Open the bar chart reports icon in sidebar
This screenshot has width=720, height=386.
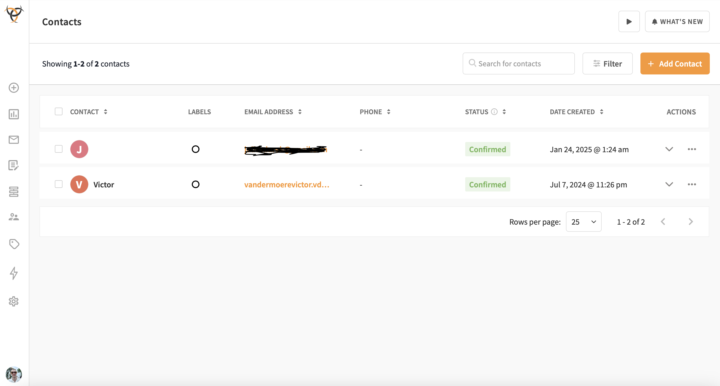pos(14,114)
